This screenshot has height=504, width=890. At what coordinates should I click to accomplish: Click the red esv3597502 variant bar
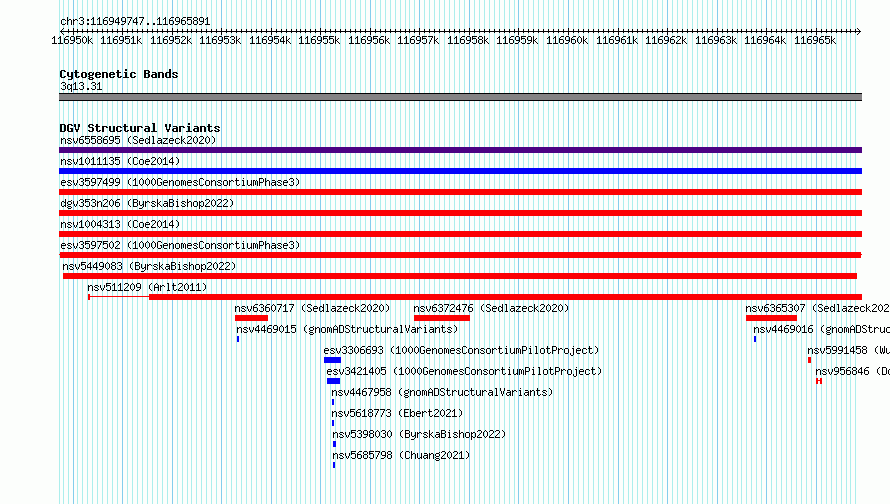click(x=460, y=255)
